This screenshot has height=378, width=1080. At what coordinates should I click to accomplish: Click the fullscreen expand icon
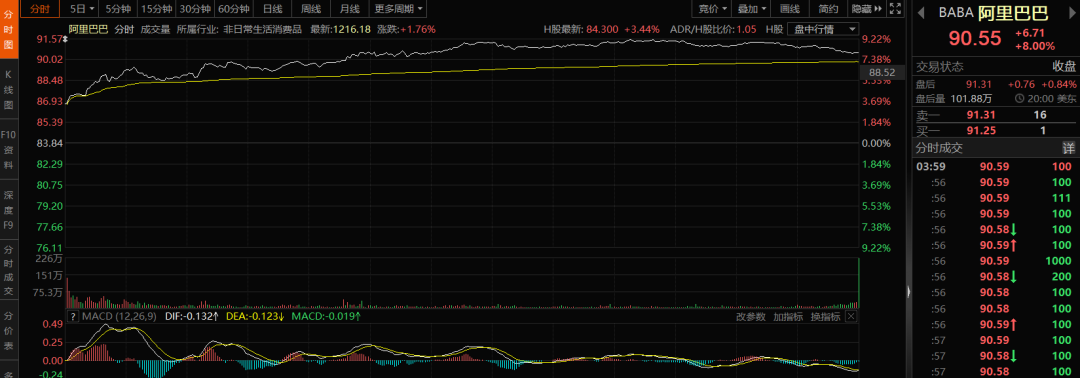[x=895, y=9]
